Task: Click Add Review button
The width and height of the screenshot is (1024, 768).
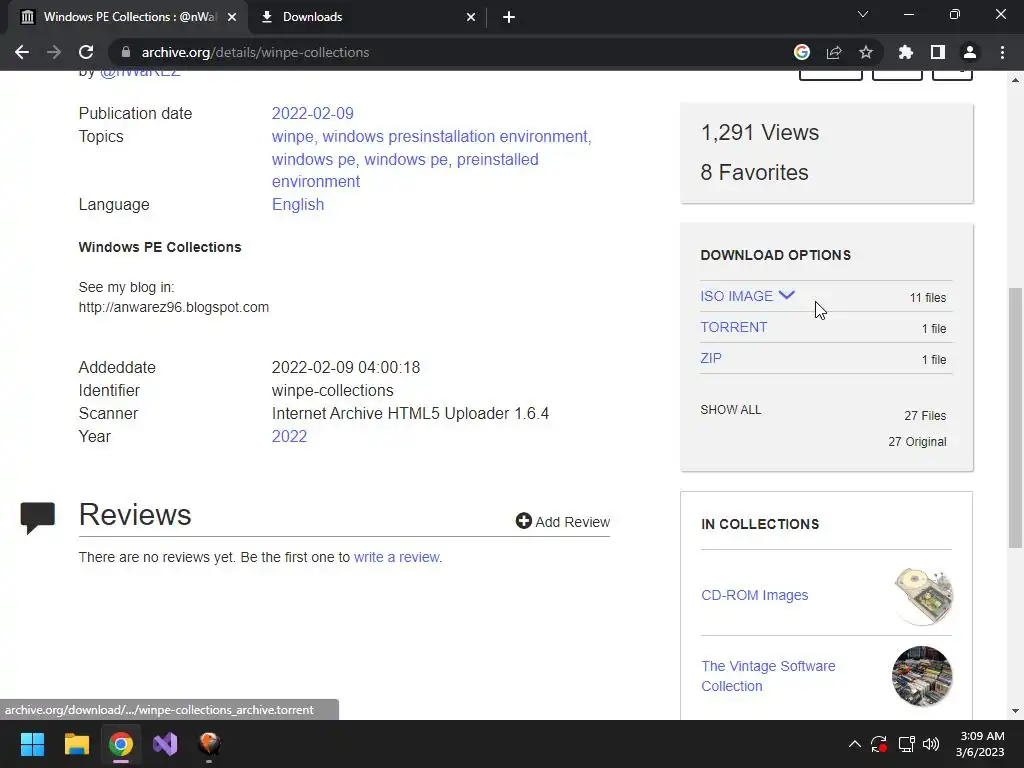Action: pos(562,521)
